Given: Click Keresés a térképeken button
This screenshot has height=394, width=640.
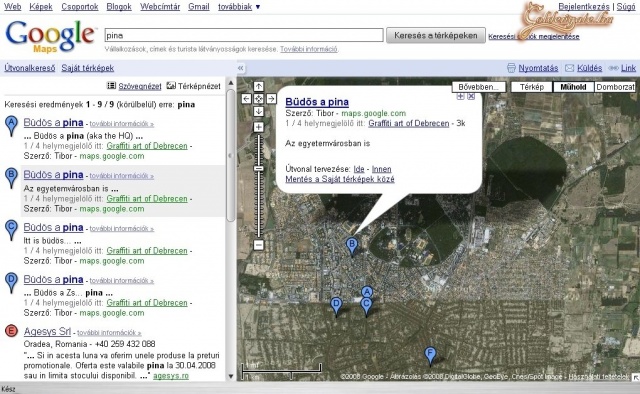Looking at the screenshot, I should (x=436, y=36).
